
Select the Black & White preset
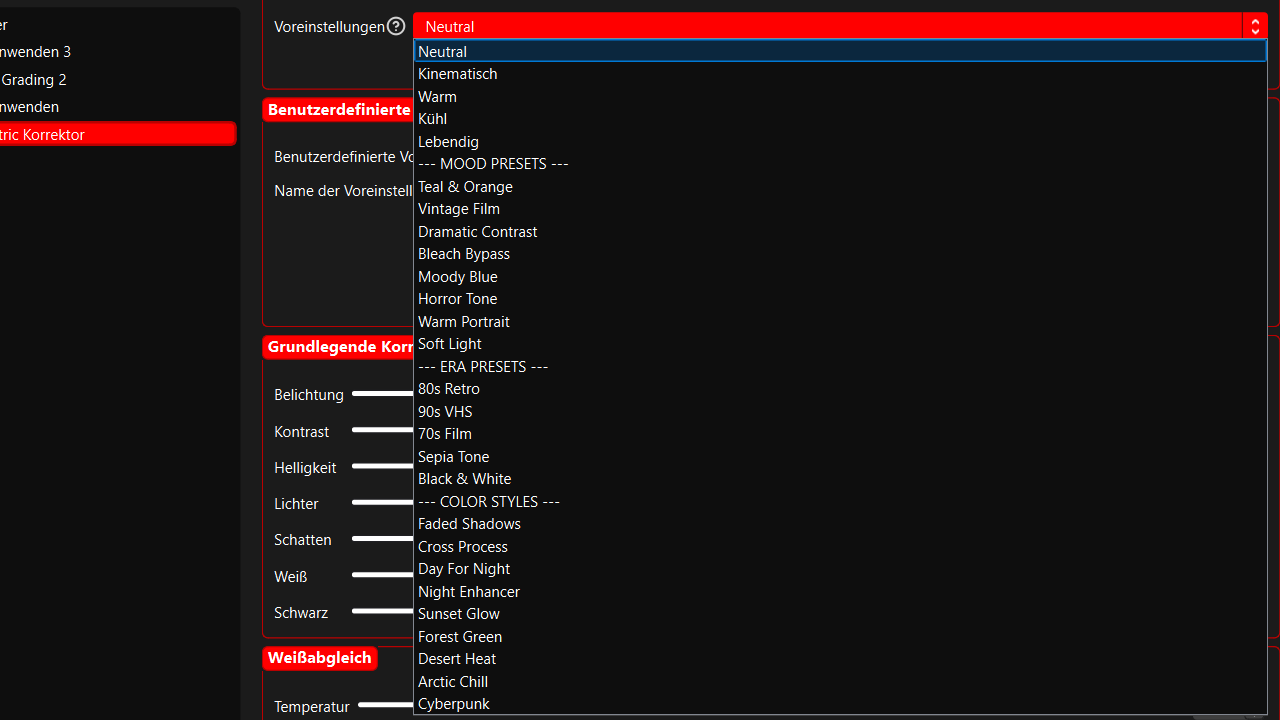coord(464,479)
